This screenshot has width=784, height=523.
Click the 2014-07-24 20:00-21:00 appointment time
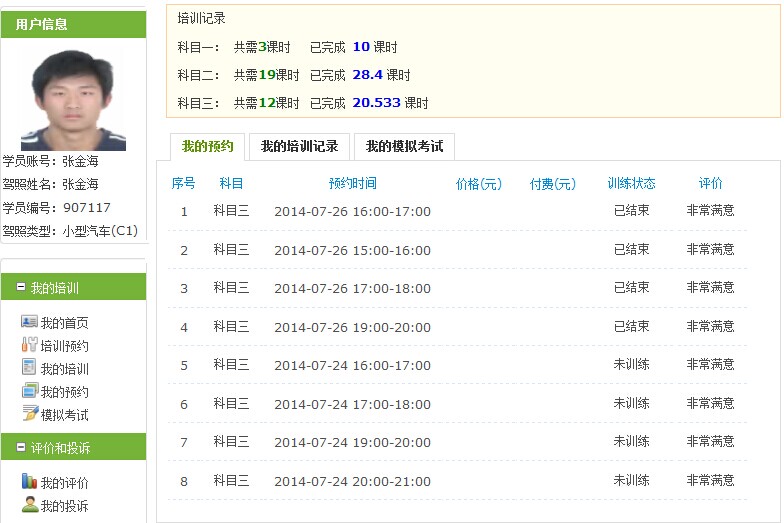point(352,481)
